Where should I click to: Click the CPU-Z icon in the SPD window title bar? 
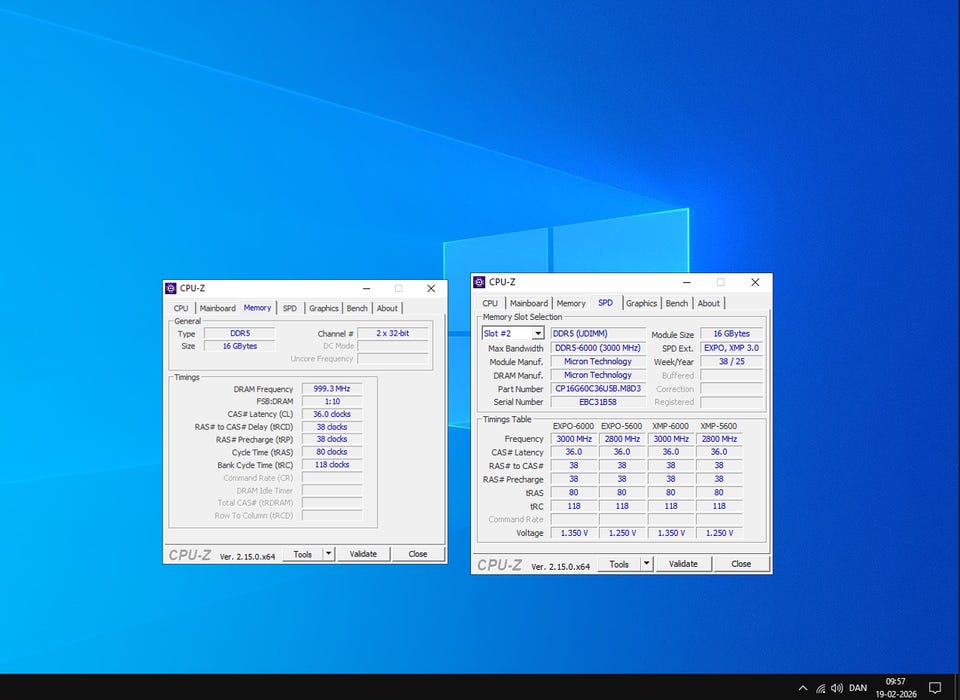pos(481,282)
